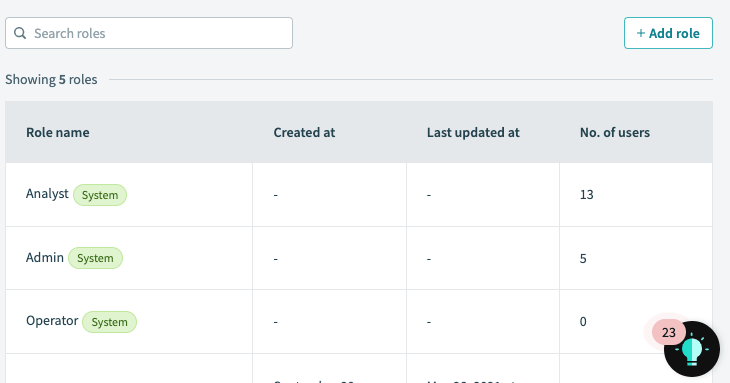Click the 0 users count for Operator
This screenshot has height=383, width=730.
(x=583, y=322)
